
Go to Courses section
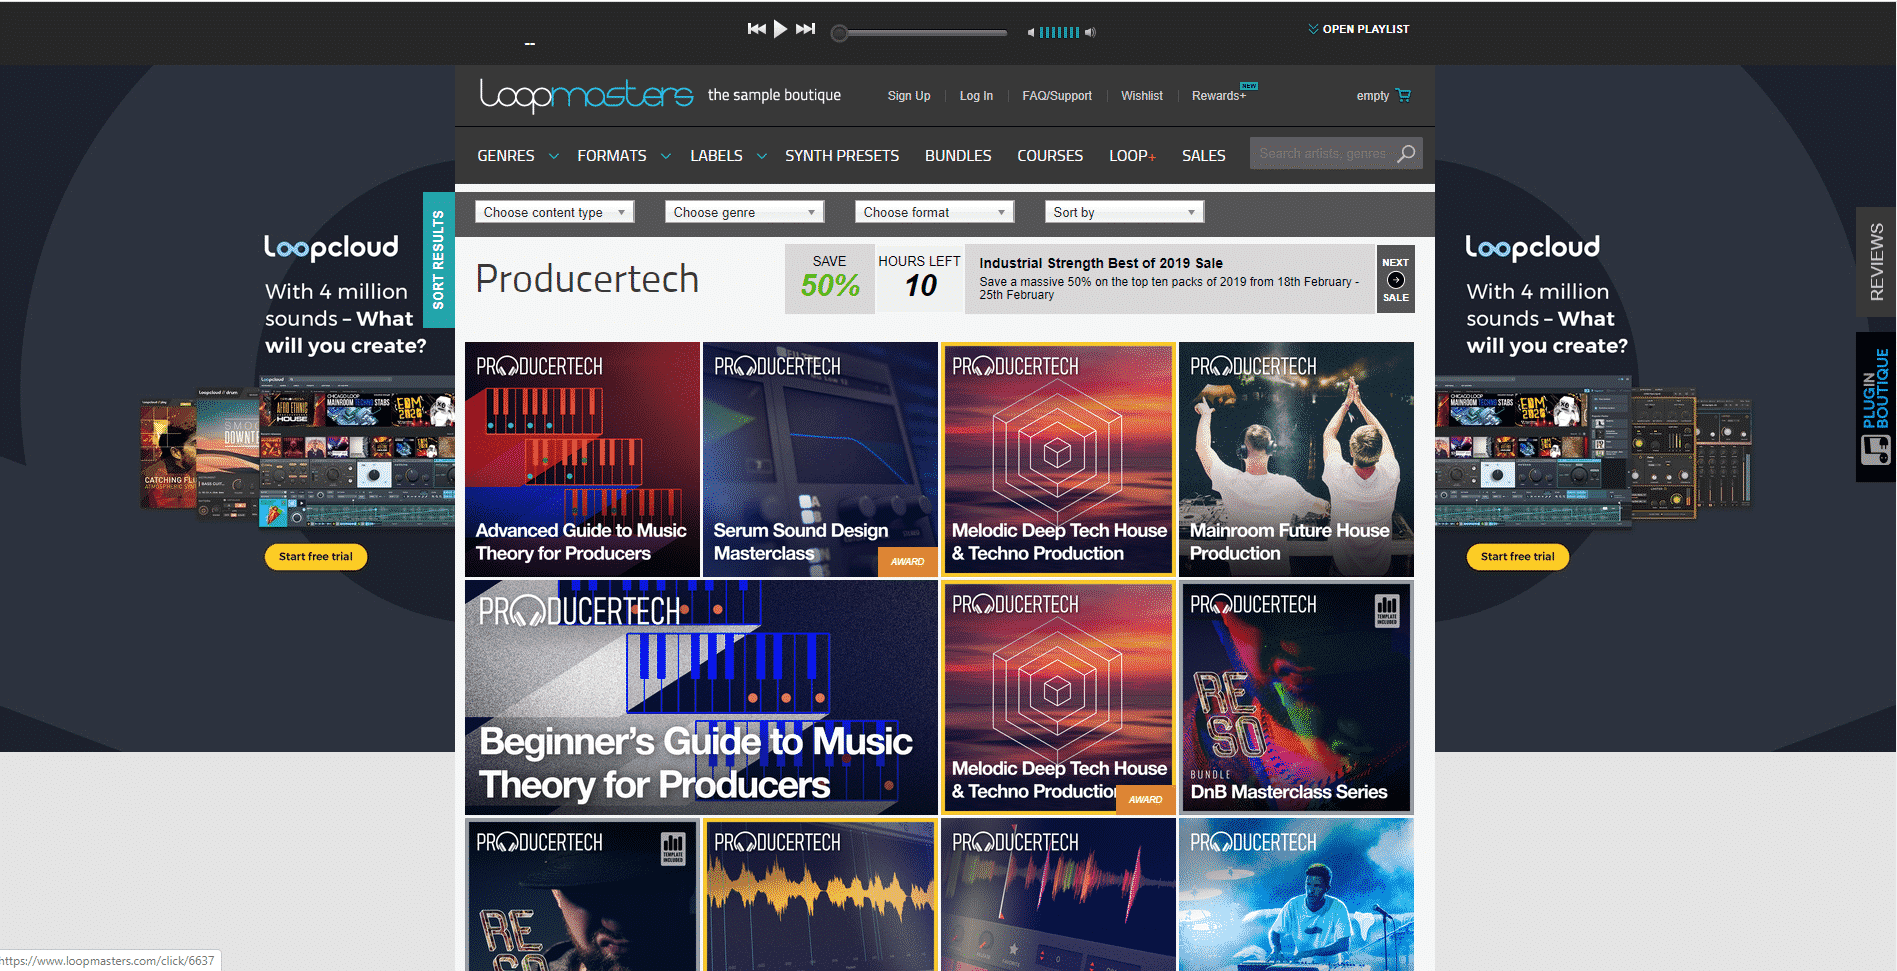tap(1050, 156)
